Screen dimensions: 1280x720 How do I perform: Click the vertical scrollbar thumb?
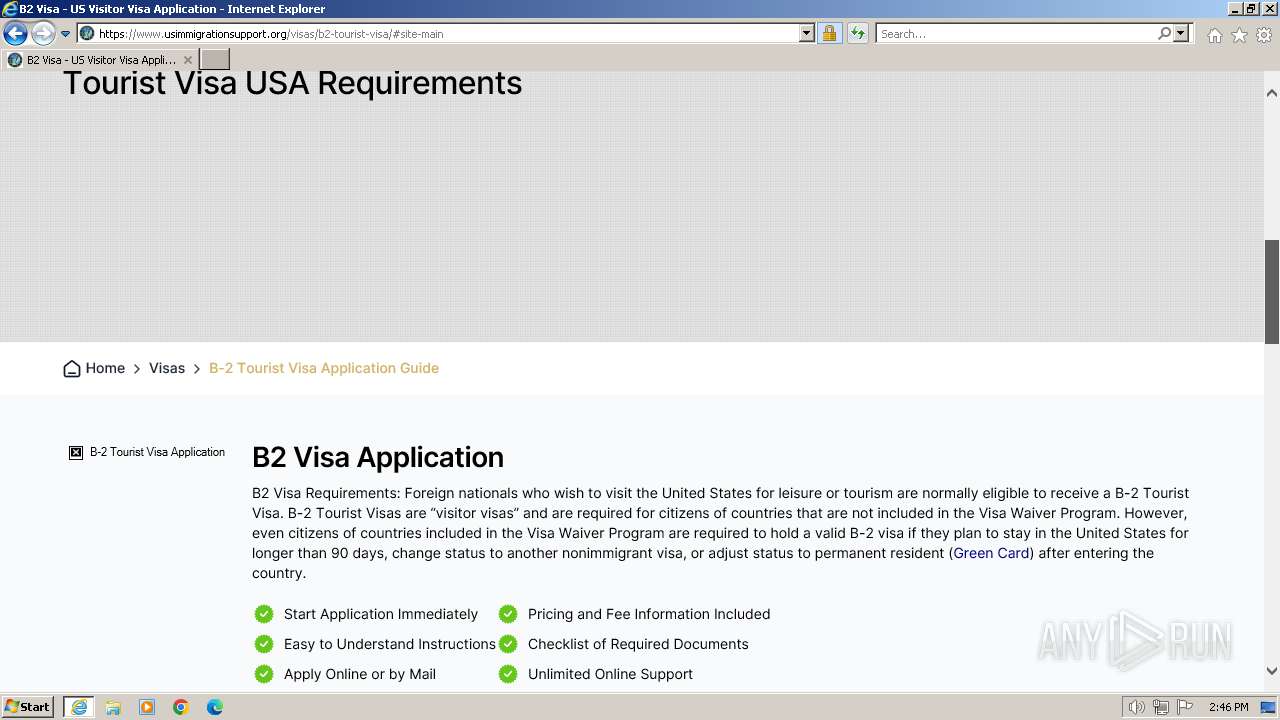coord(1272,292)
